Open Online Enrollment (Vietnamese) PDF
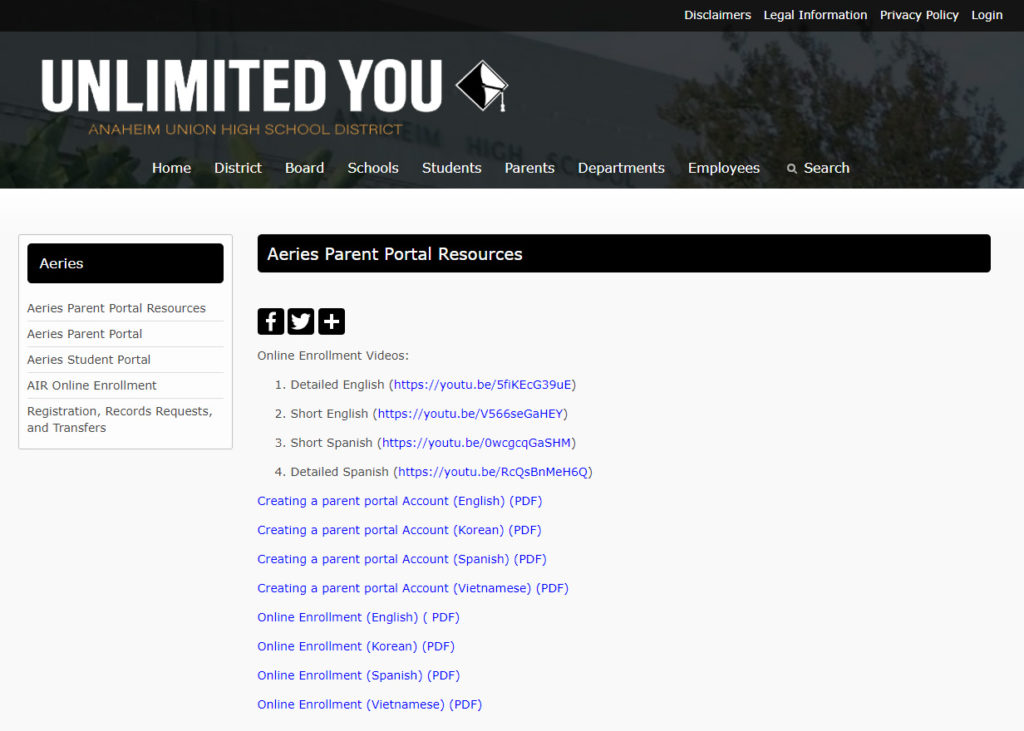 click(370, 704)
